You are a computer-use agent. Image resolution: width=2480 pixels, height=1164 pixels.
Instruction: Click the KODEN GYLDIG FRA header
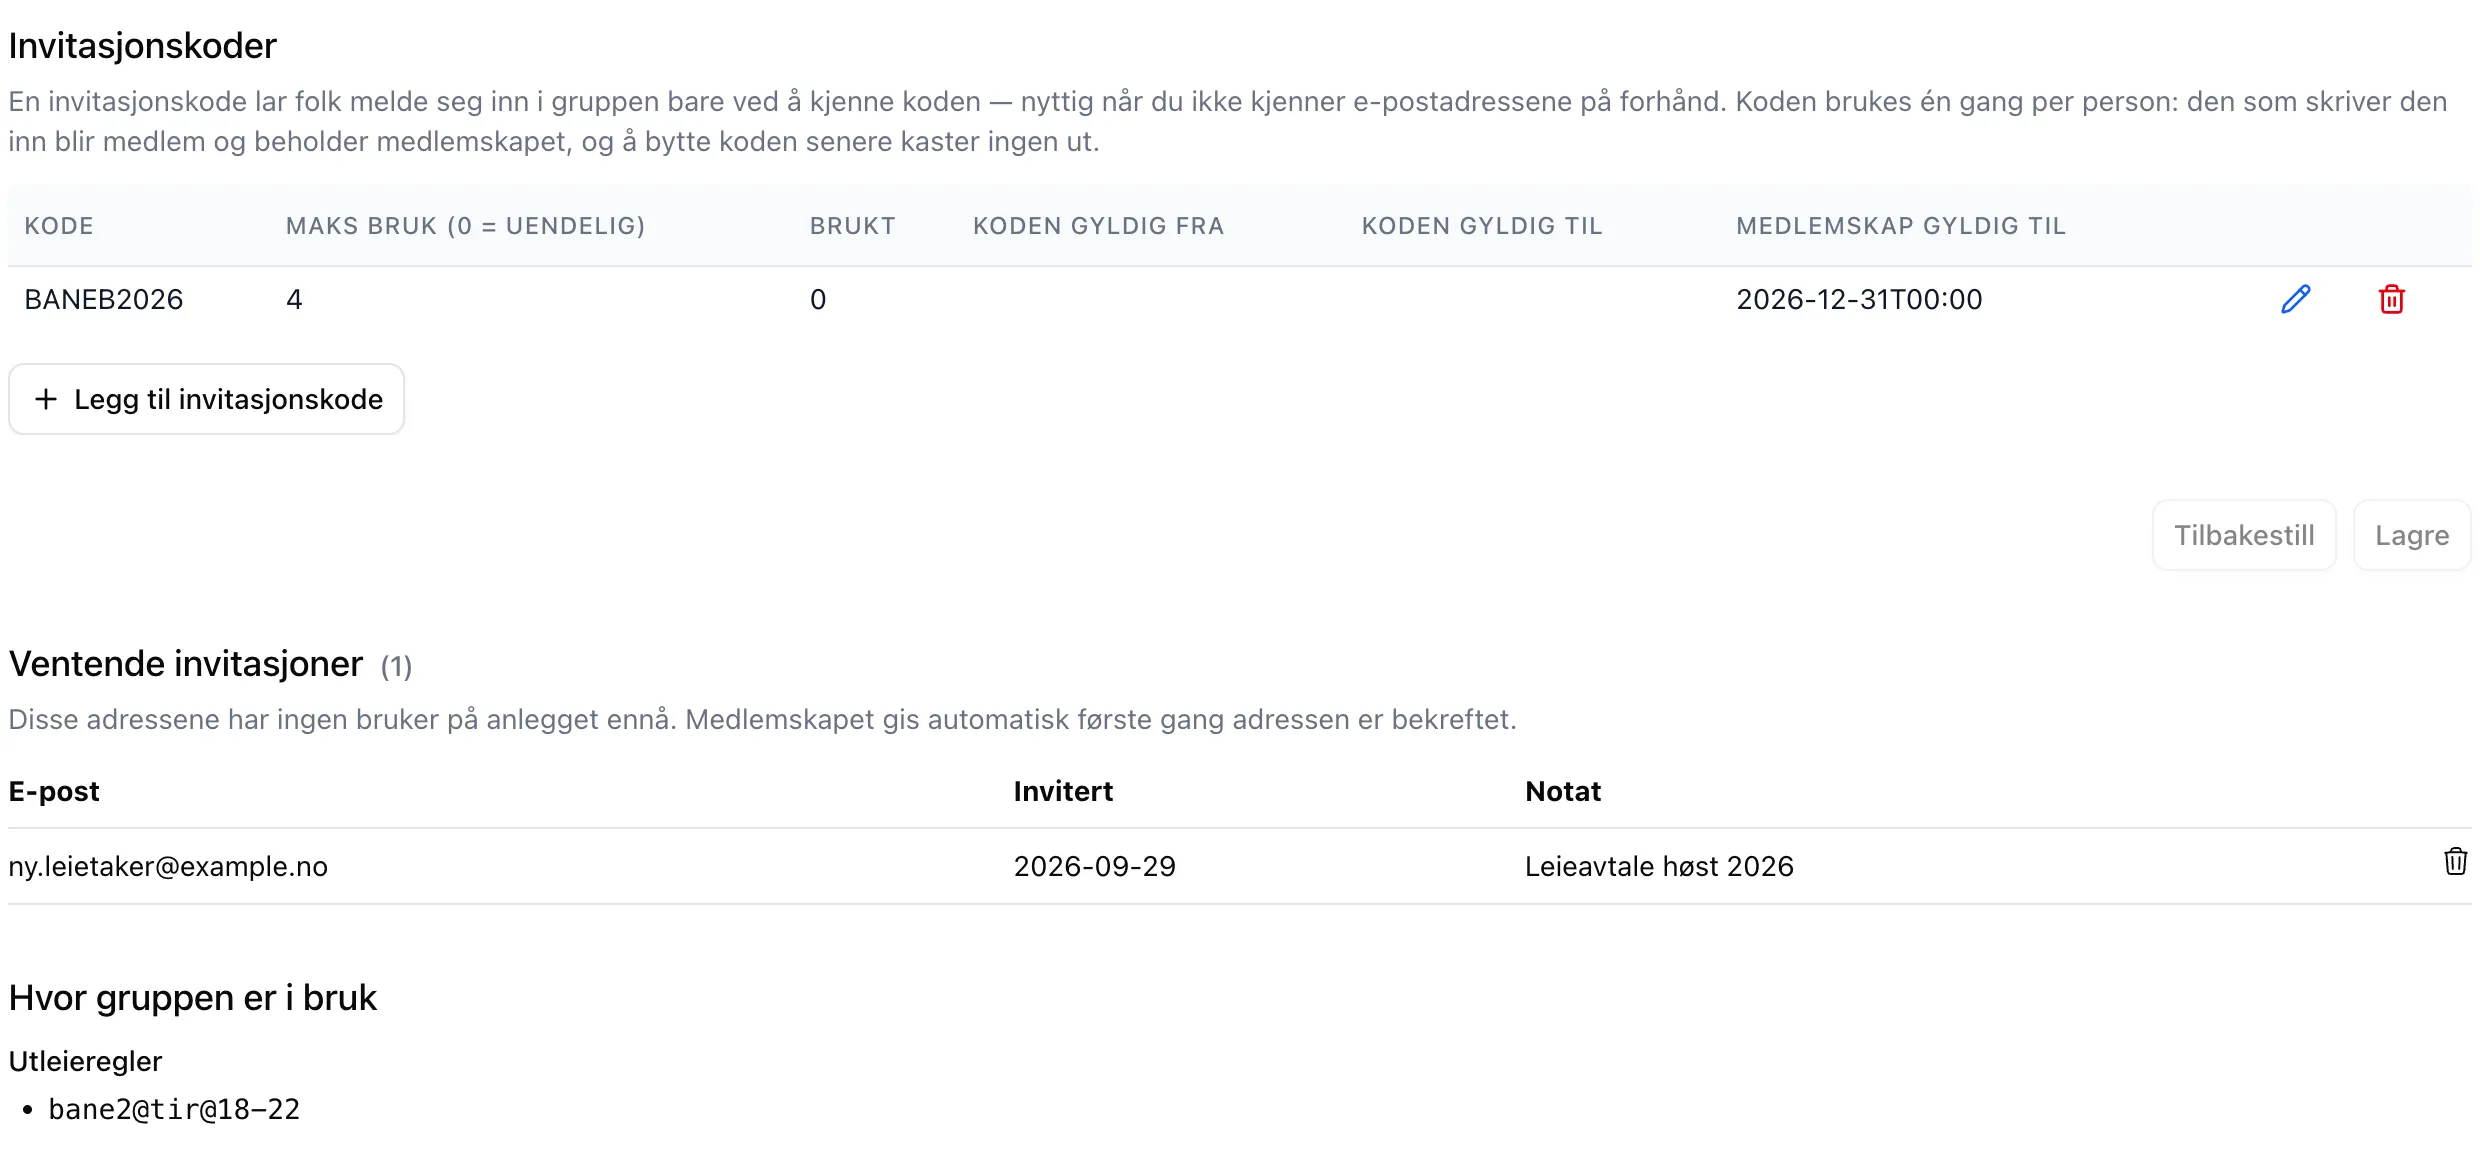(1099, 226)
